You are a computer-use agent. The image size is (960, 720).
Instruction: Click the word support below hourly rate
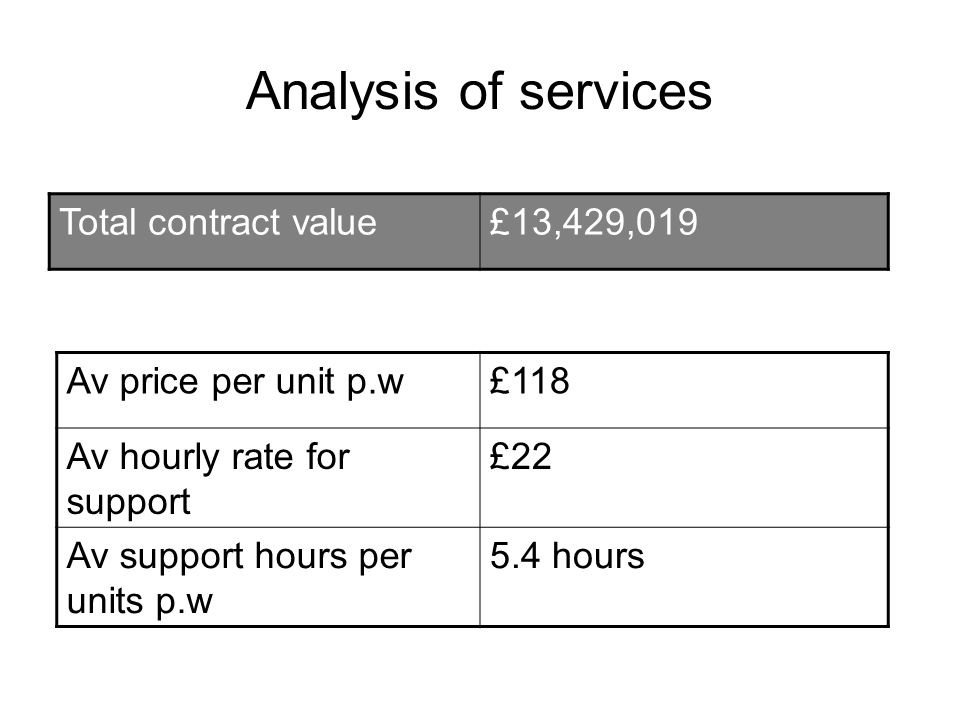pyautogui.click(x=129, y=504)
